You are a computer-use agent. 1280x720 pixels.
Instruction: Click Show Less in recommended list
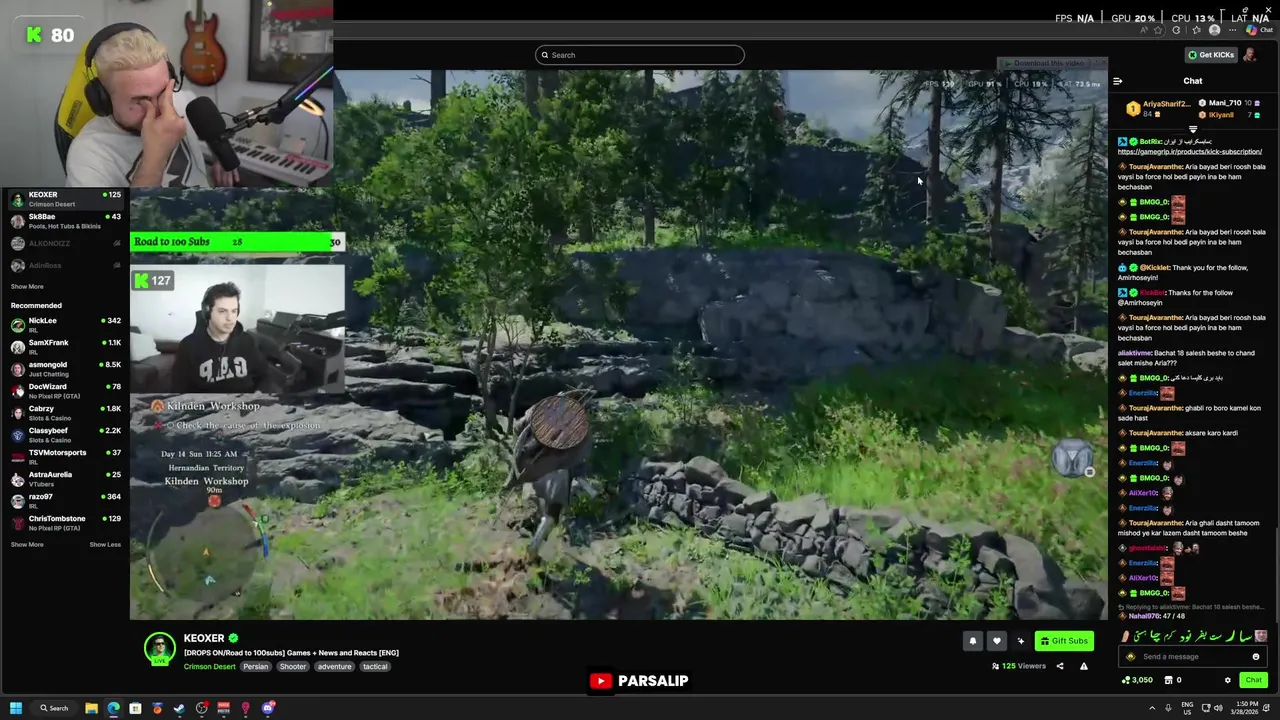click(x=105, y=544)
